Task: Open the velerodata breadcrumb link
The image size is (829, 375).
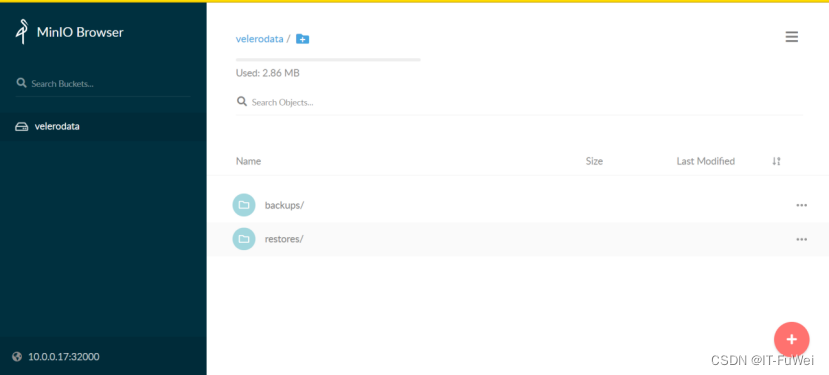Action: (260, 39)
